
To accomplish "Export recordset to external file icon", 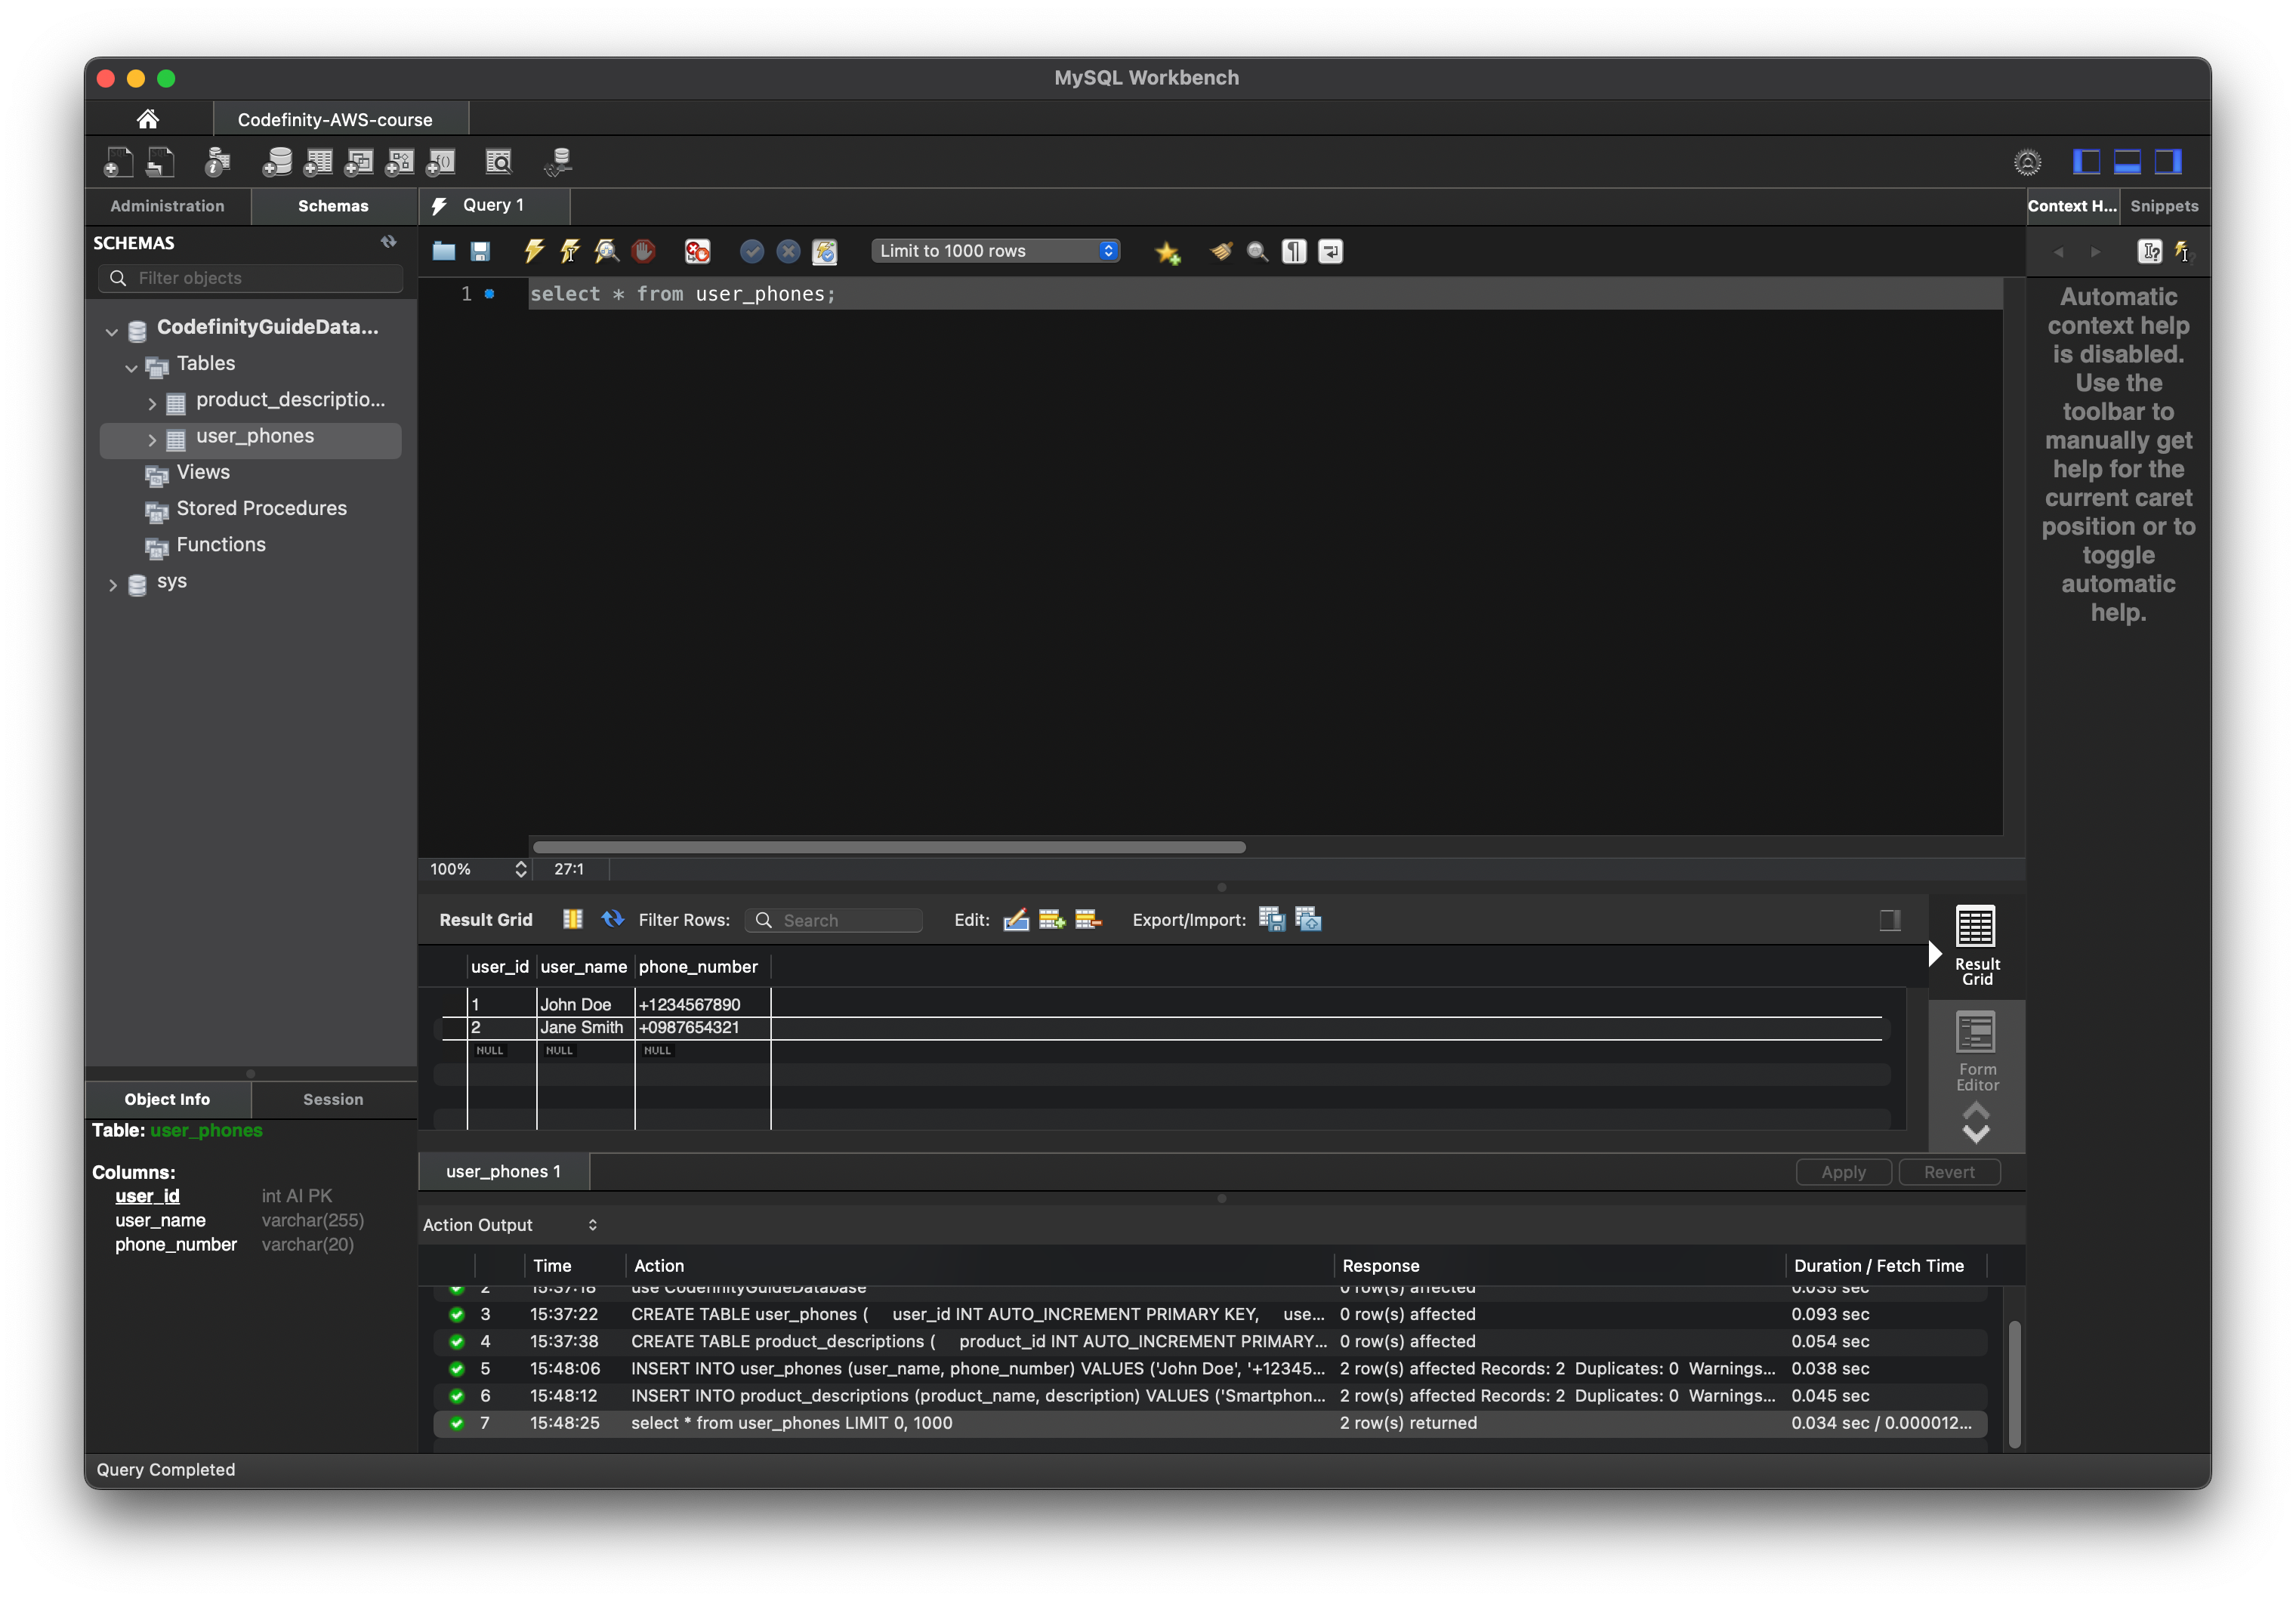I will point(1271,919).
